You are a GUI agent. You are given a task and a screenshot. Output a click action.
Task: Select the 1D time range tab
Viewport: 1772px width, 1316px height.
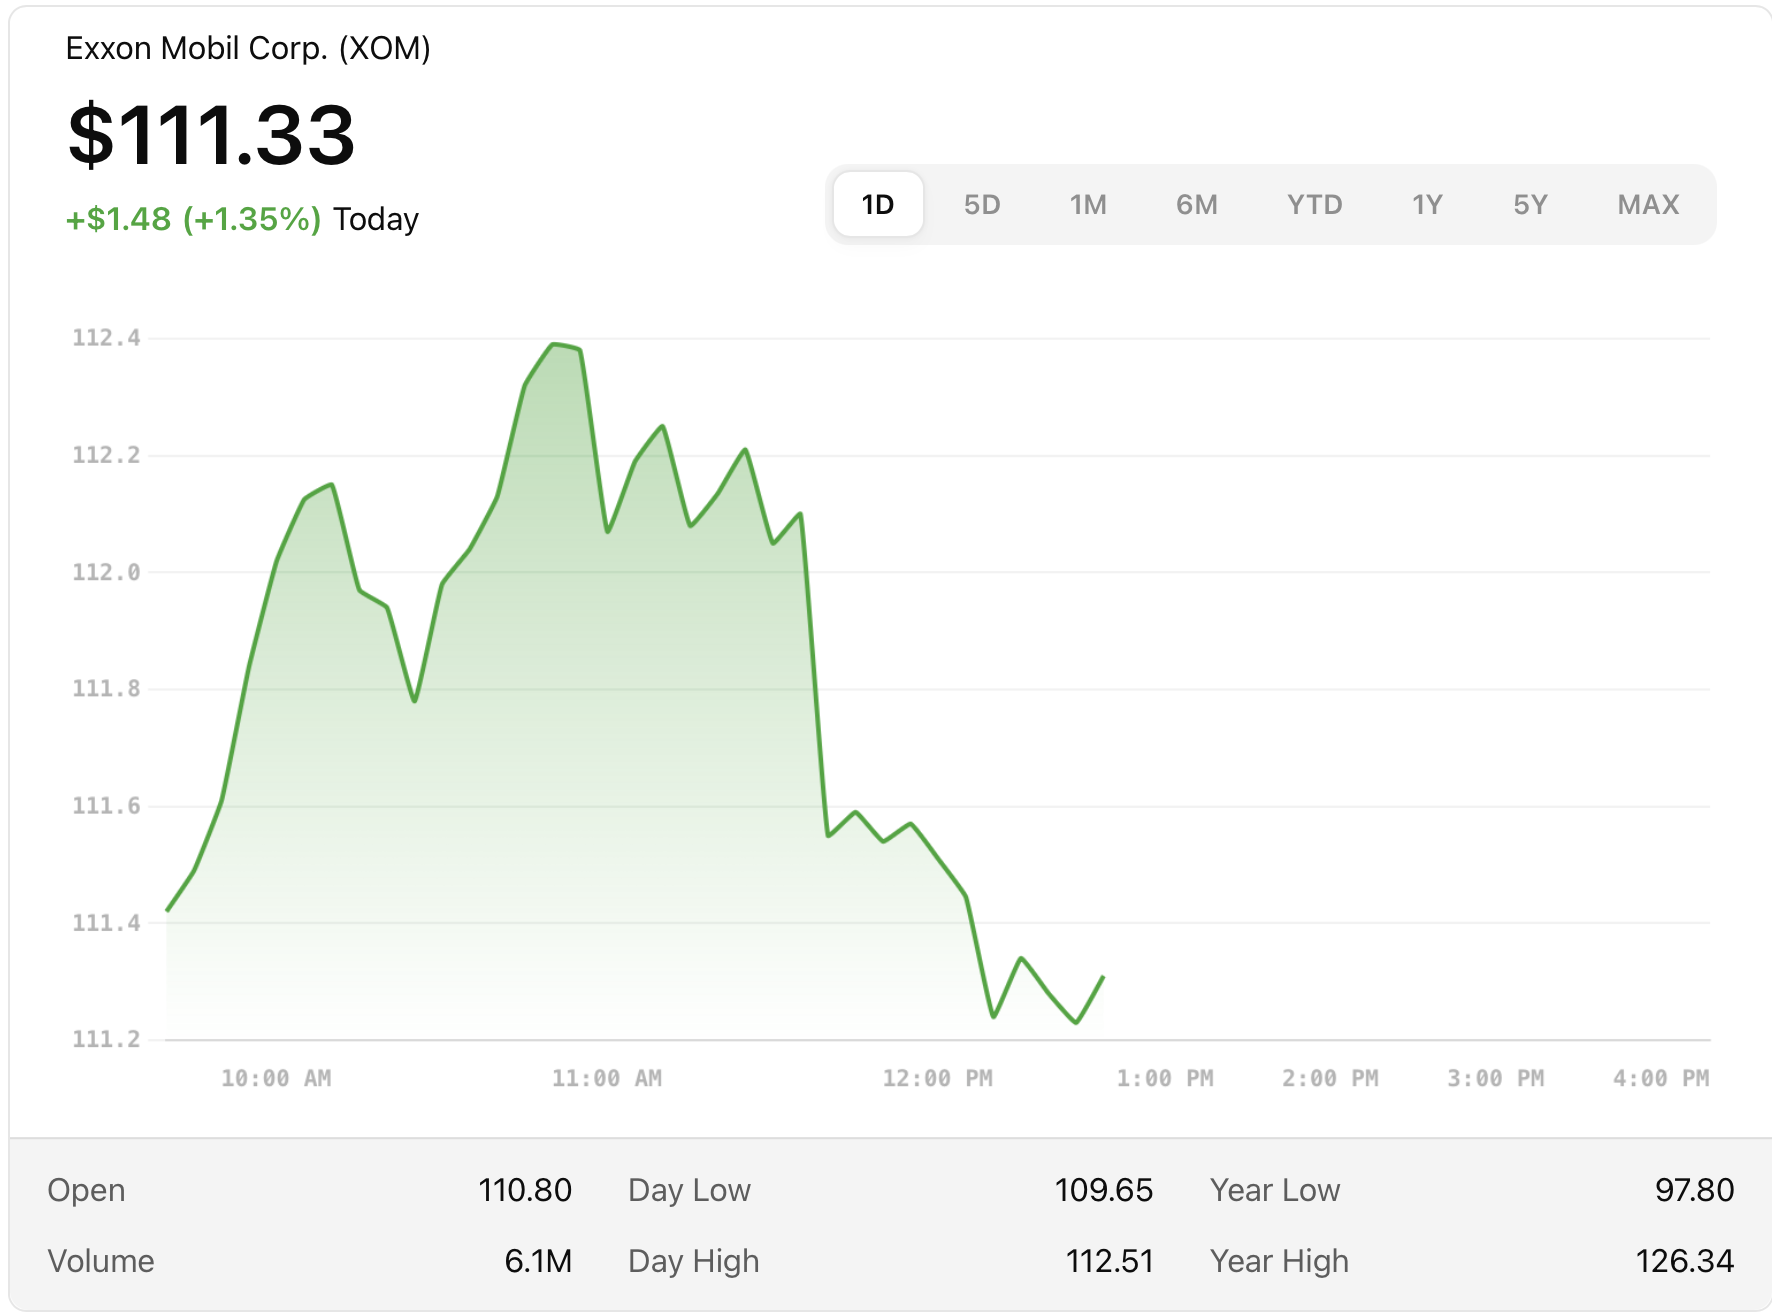877,205
